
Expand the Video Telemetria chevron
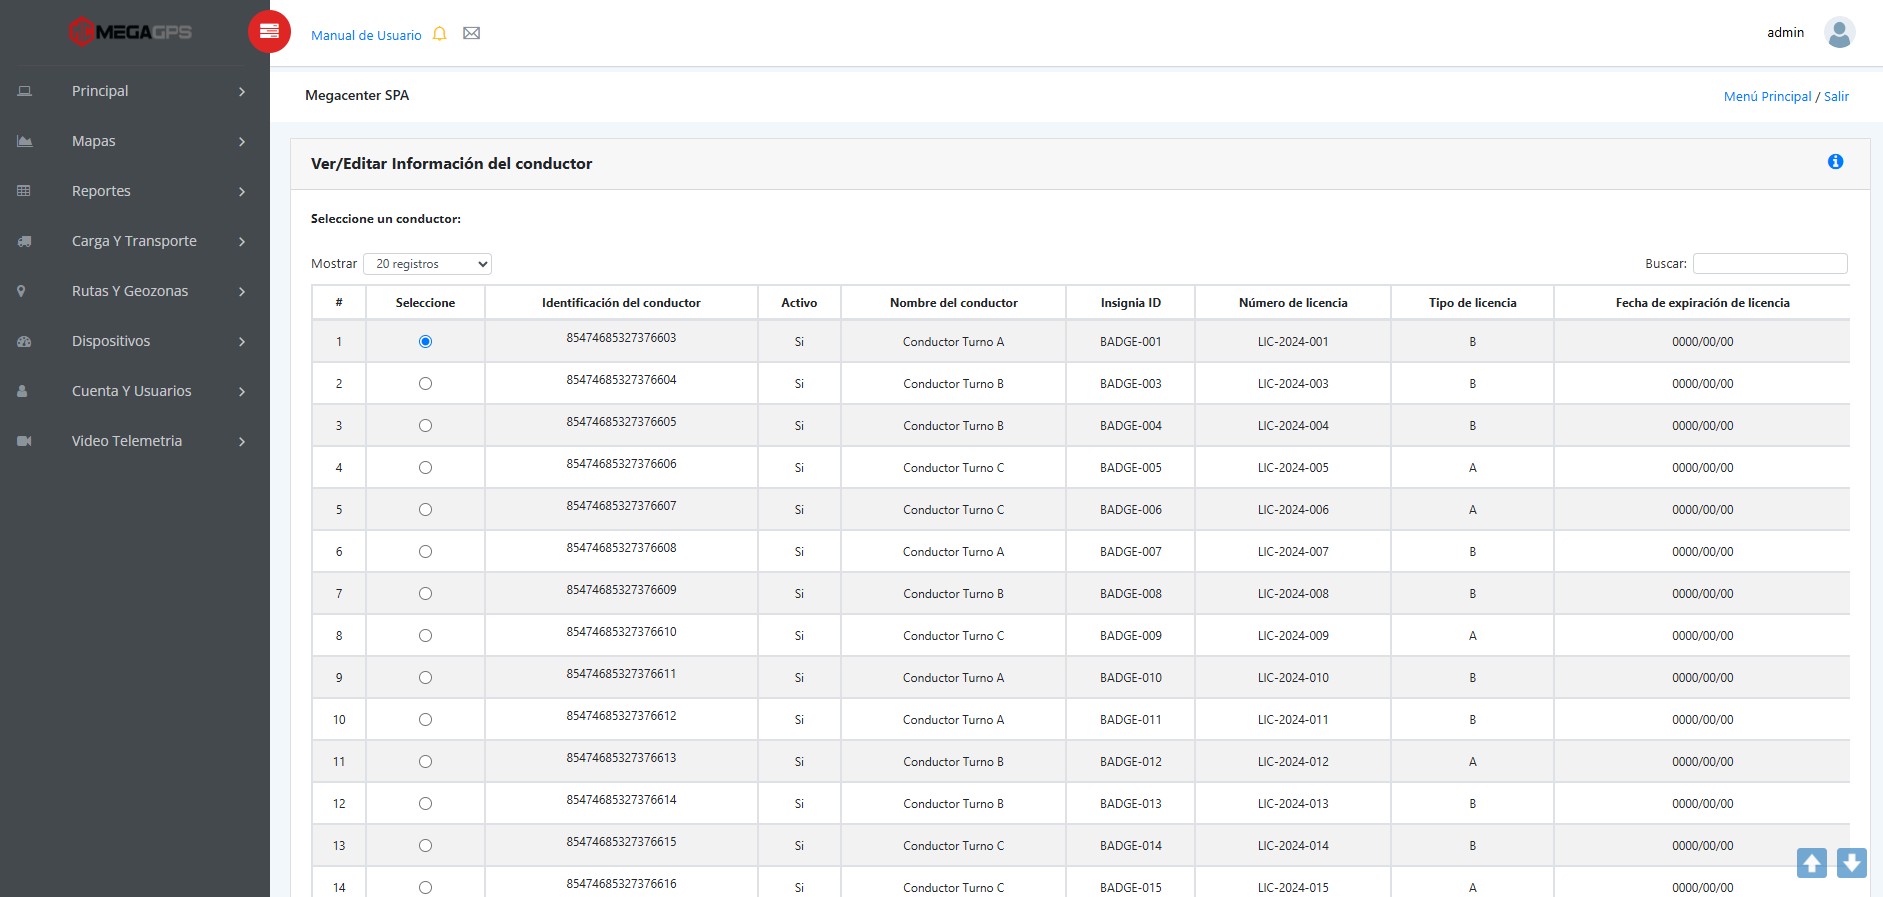point(242,441)
